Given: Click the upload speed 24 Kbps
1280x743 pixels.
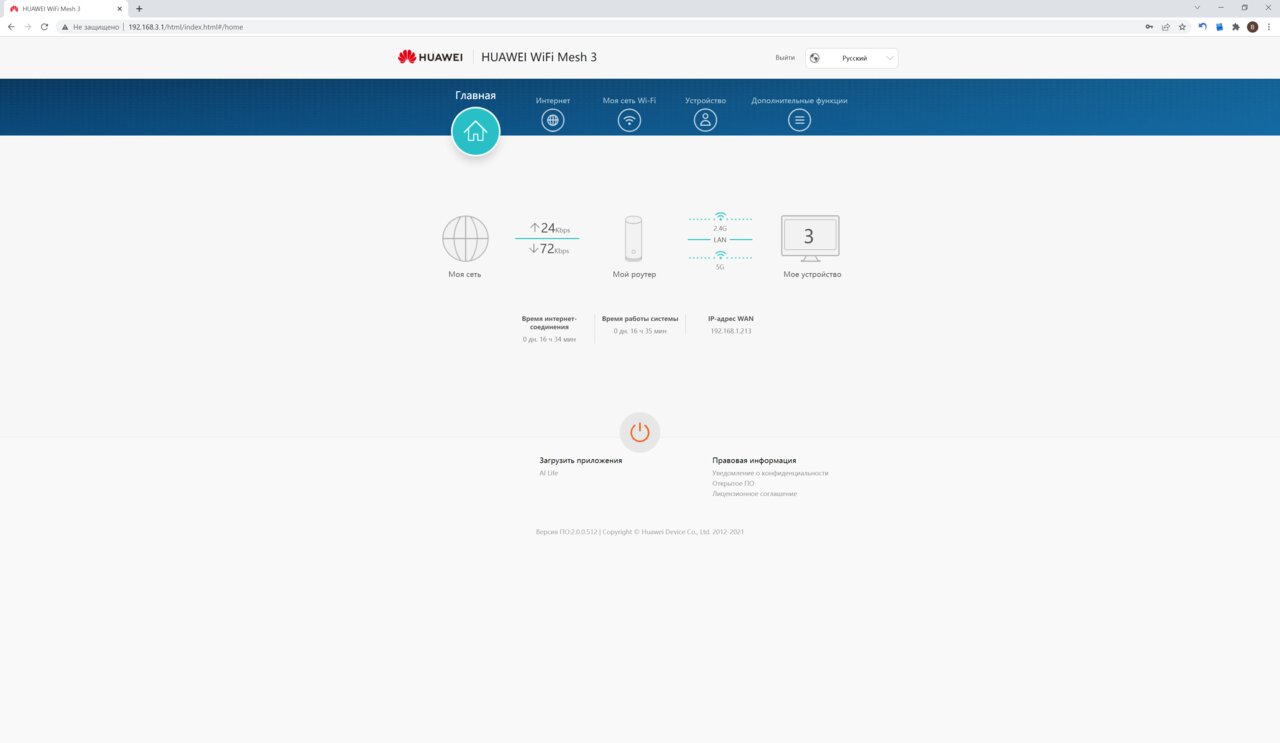Looking at the screenshot, I should point(548,228).
